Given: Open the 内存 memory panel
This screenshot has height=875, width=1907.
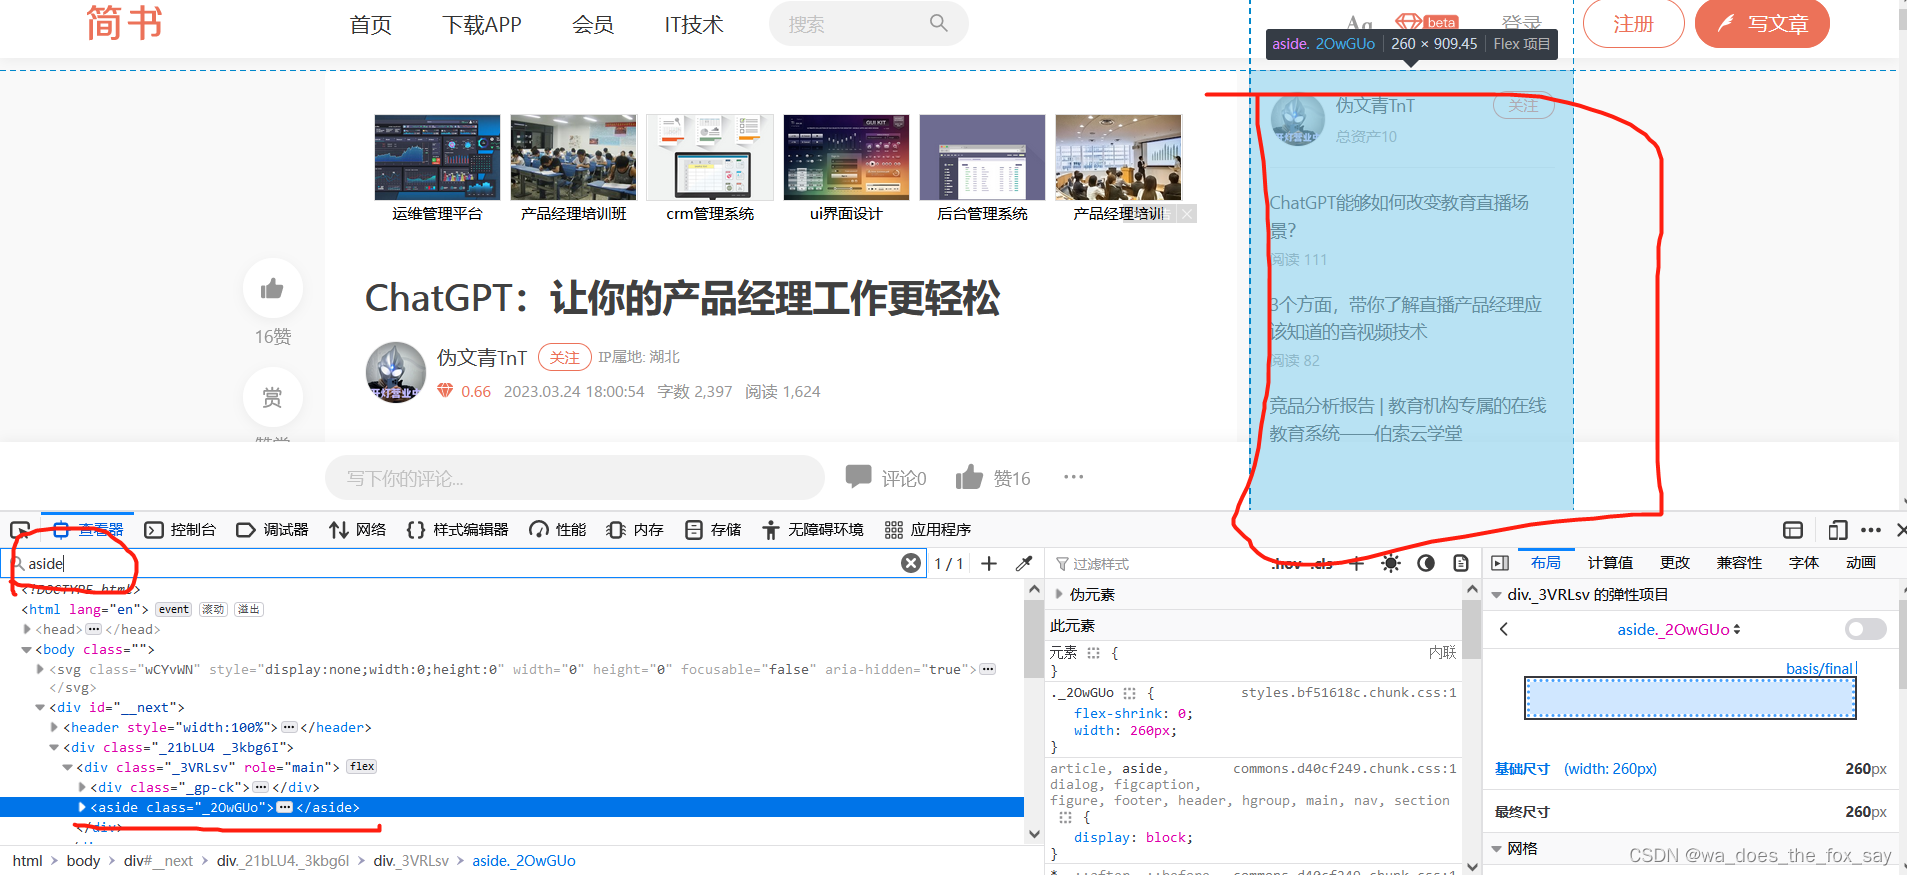Looking at the screenshot, I should coord(635,530).
